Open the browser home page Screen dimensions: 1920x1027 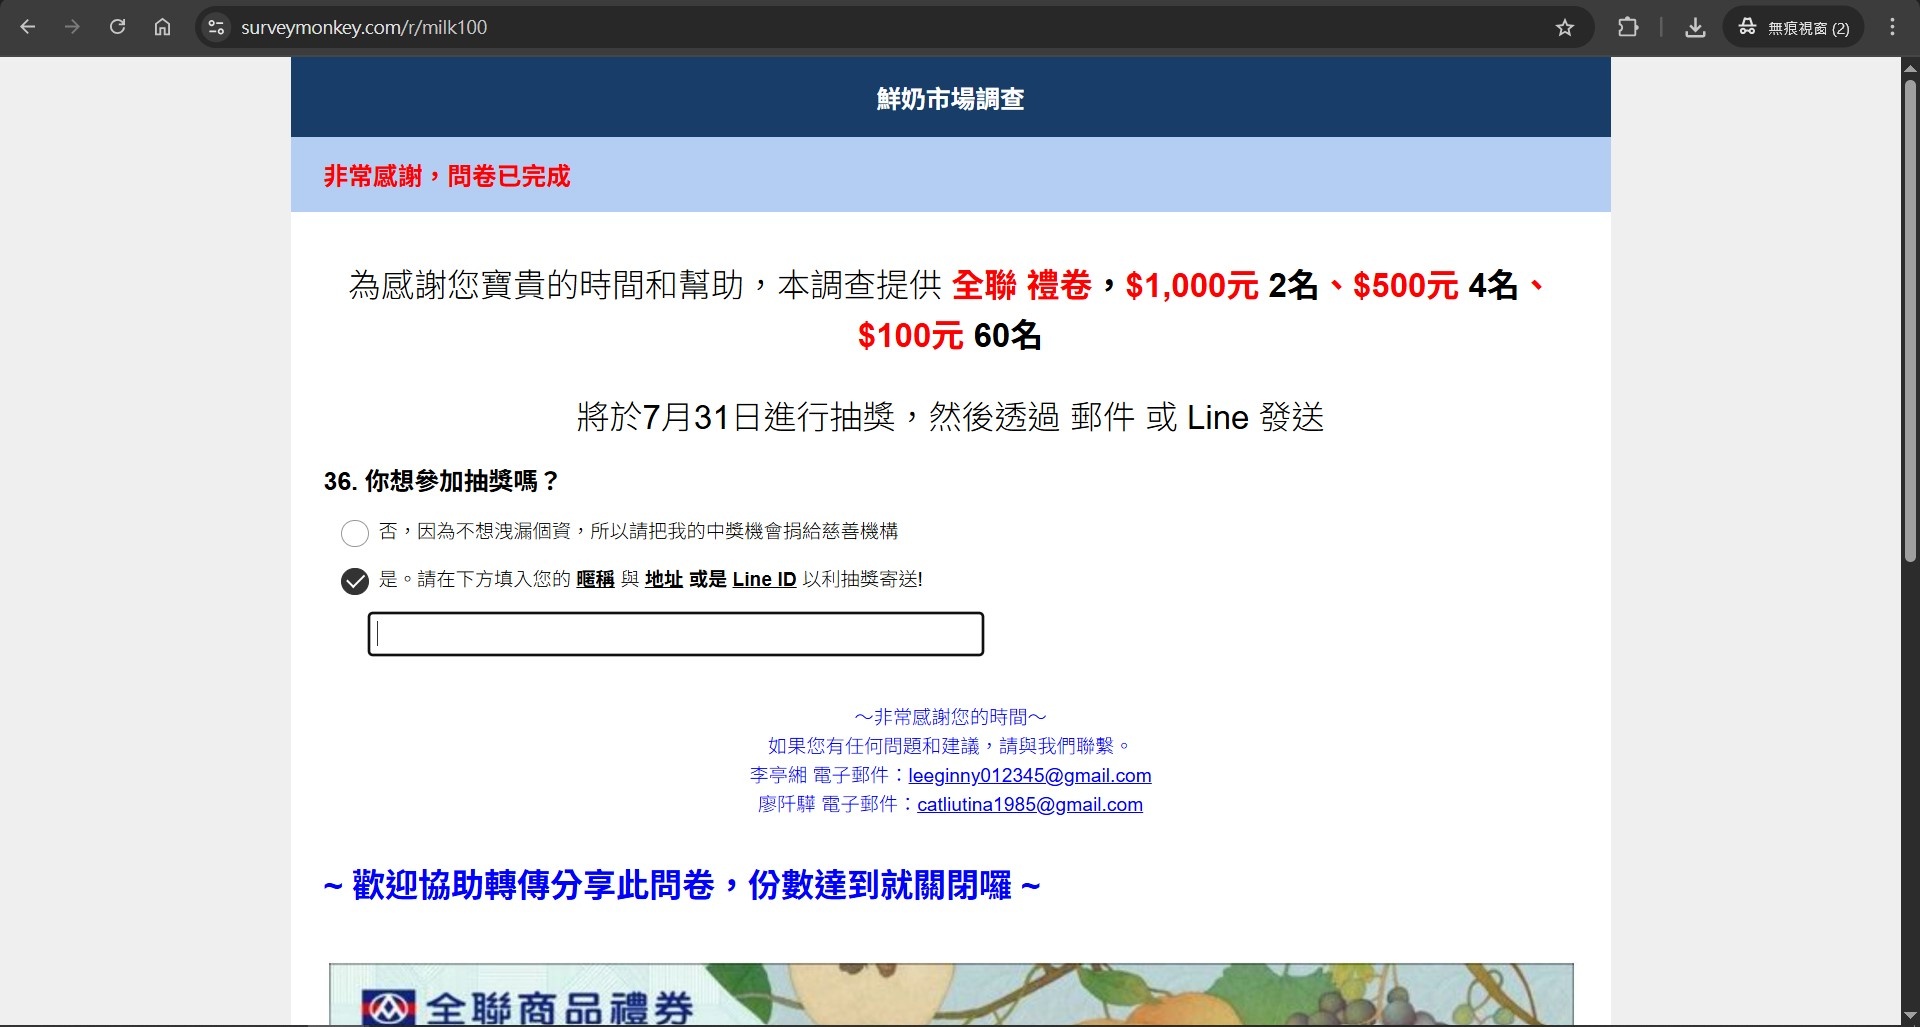pos(162,27)
